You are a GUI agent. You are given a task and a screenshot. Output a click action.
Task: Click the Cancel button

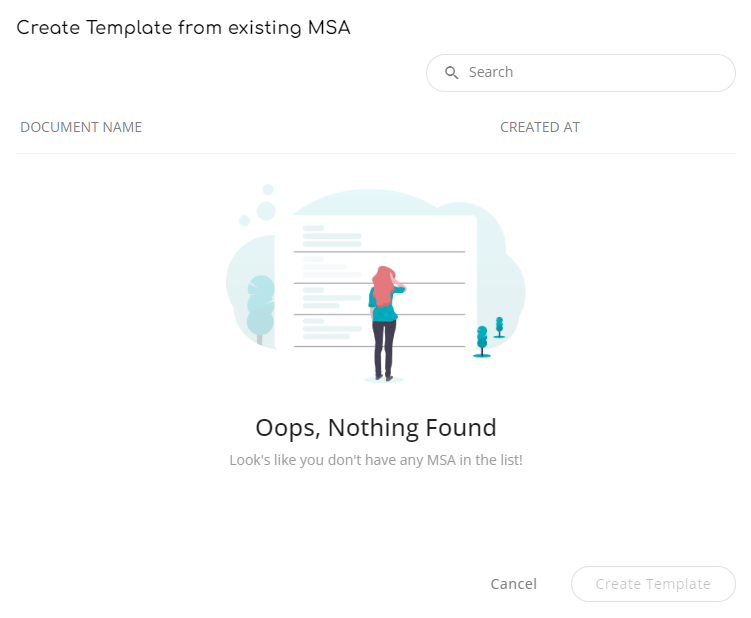tap(513, 584)
